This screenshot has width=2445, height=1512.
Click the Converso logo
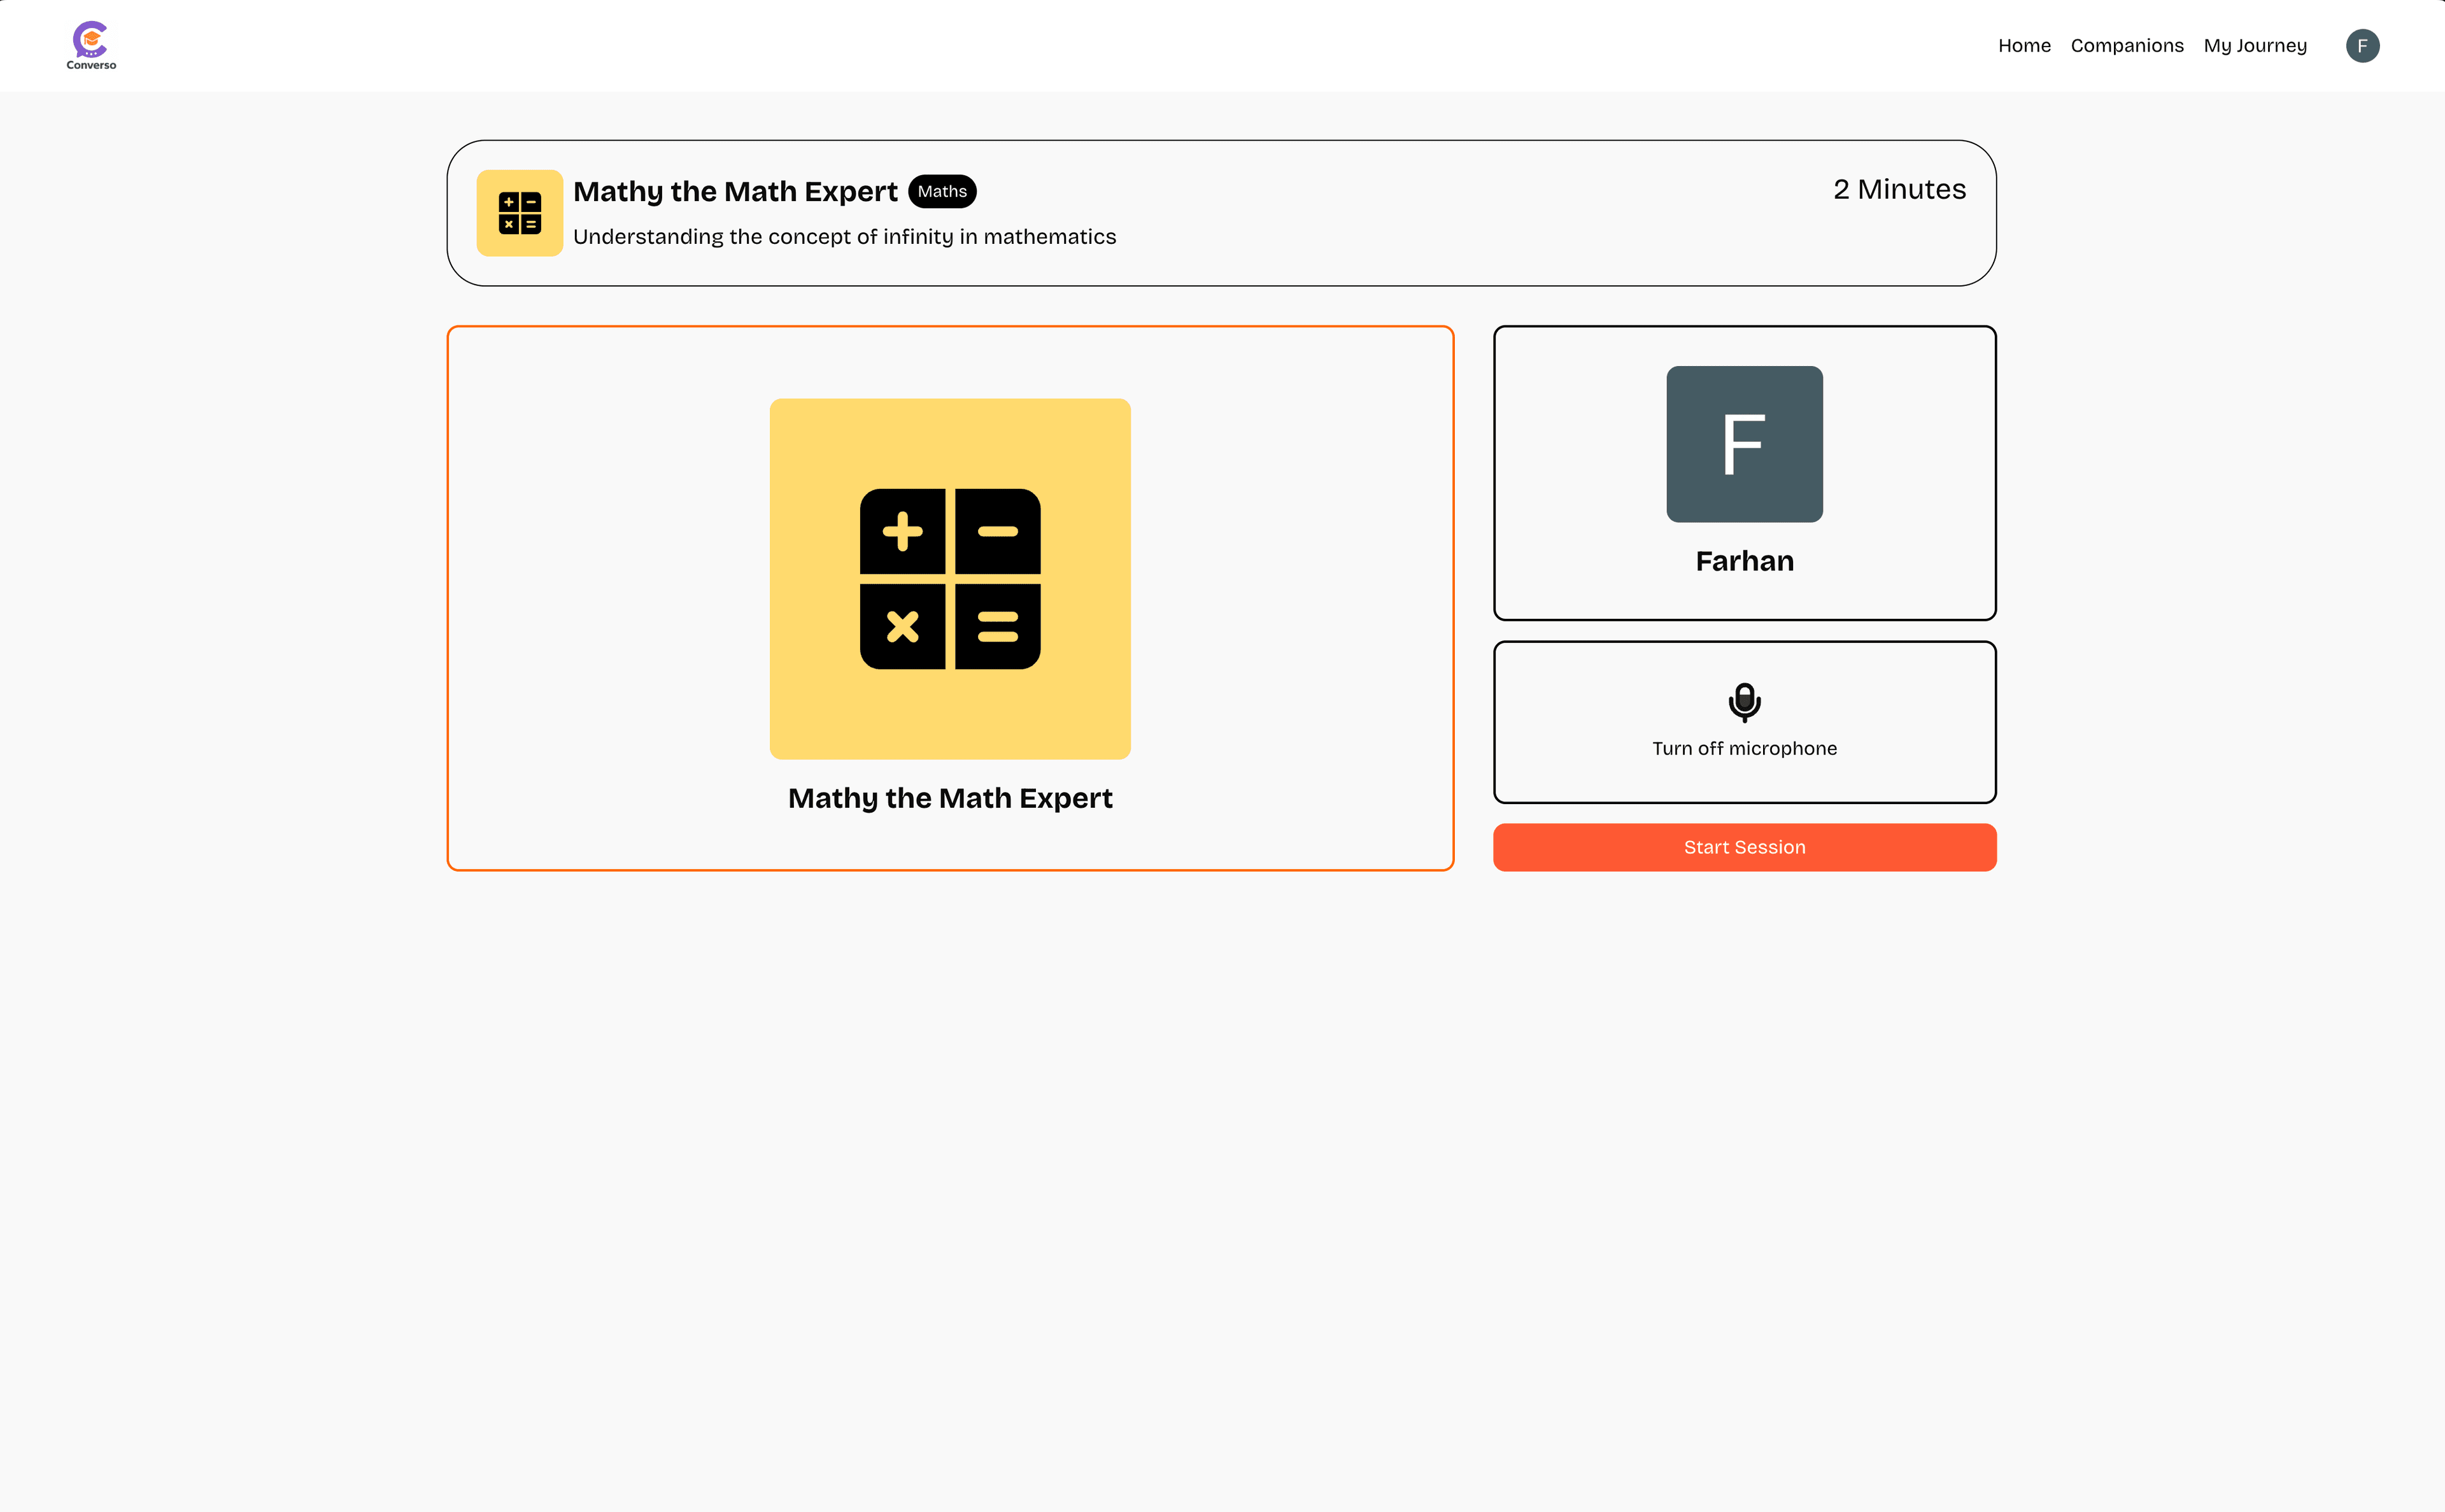[91, 45]
